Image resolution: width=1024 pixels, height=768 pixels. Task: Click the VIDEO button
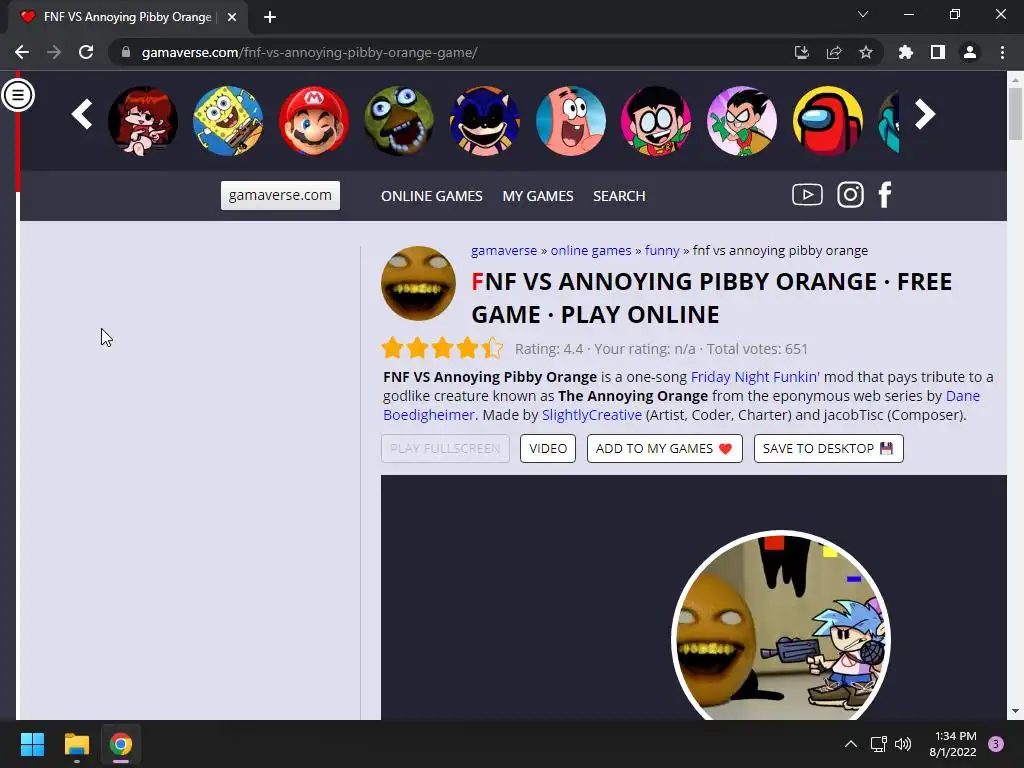pos(548,449)
